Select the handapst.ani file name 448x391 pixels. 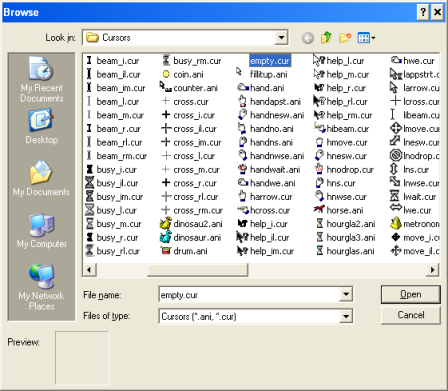coord(275,102)
